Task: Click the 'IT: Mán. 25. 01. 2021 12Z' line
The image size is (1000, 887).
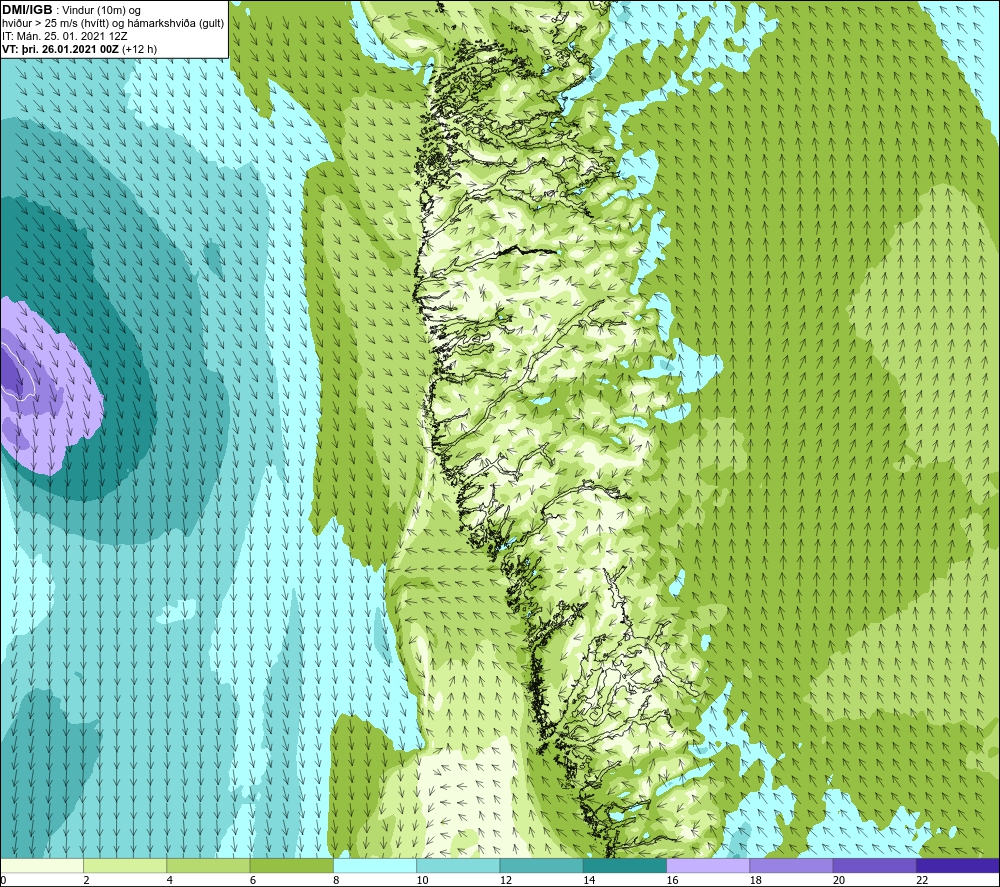Action: click(64, 36)
